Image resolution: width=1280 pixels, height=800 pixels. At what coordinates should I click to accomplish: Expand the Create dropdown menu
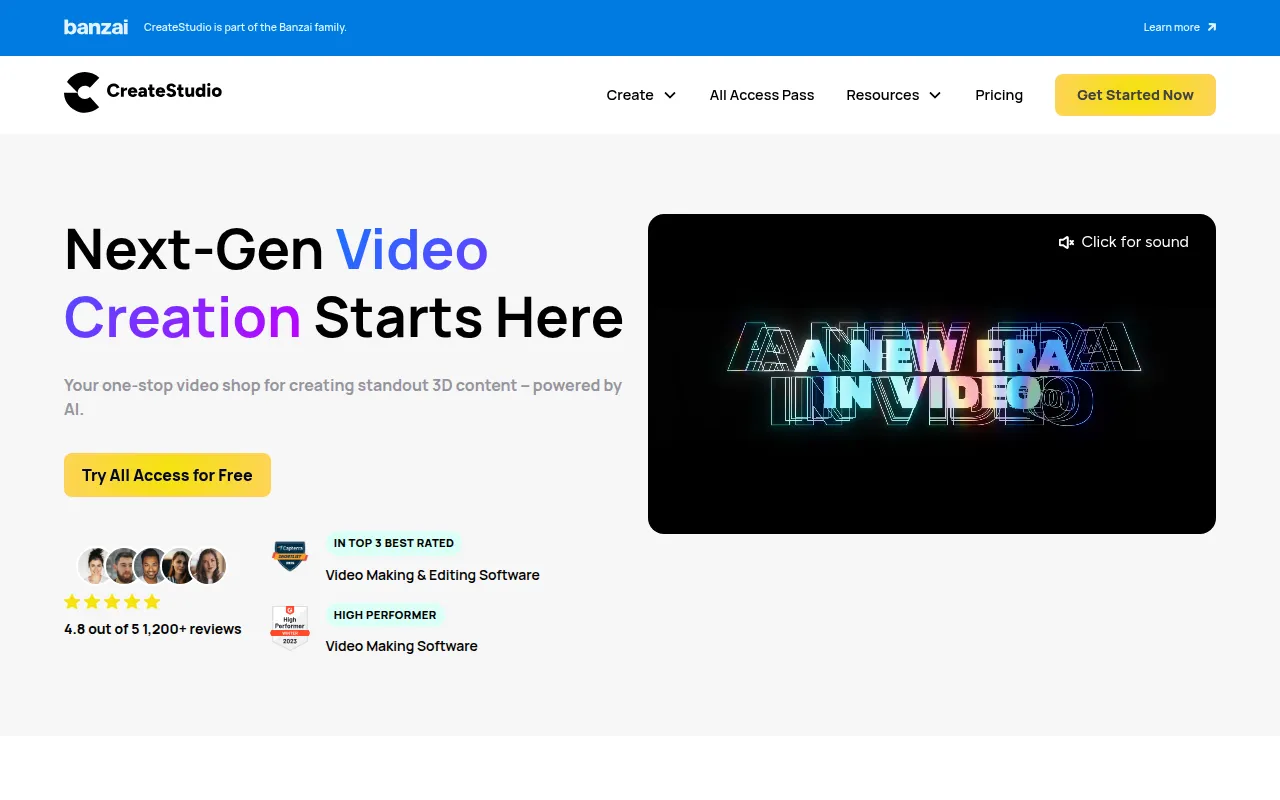coord(641,95)
